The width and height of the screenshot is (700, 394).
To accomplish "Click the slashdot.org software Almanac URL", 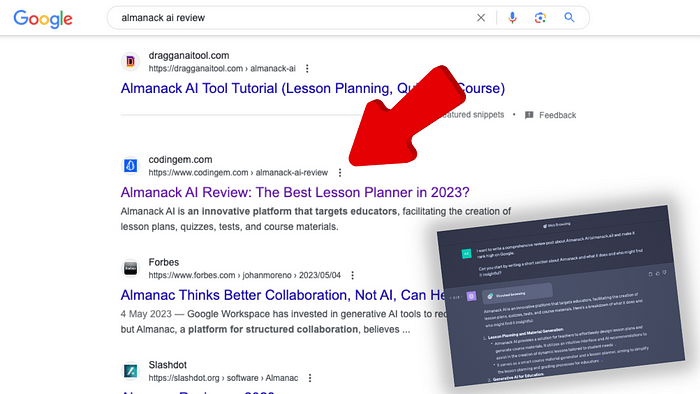I will click(x=223, y=378).
